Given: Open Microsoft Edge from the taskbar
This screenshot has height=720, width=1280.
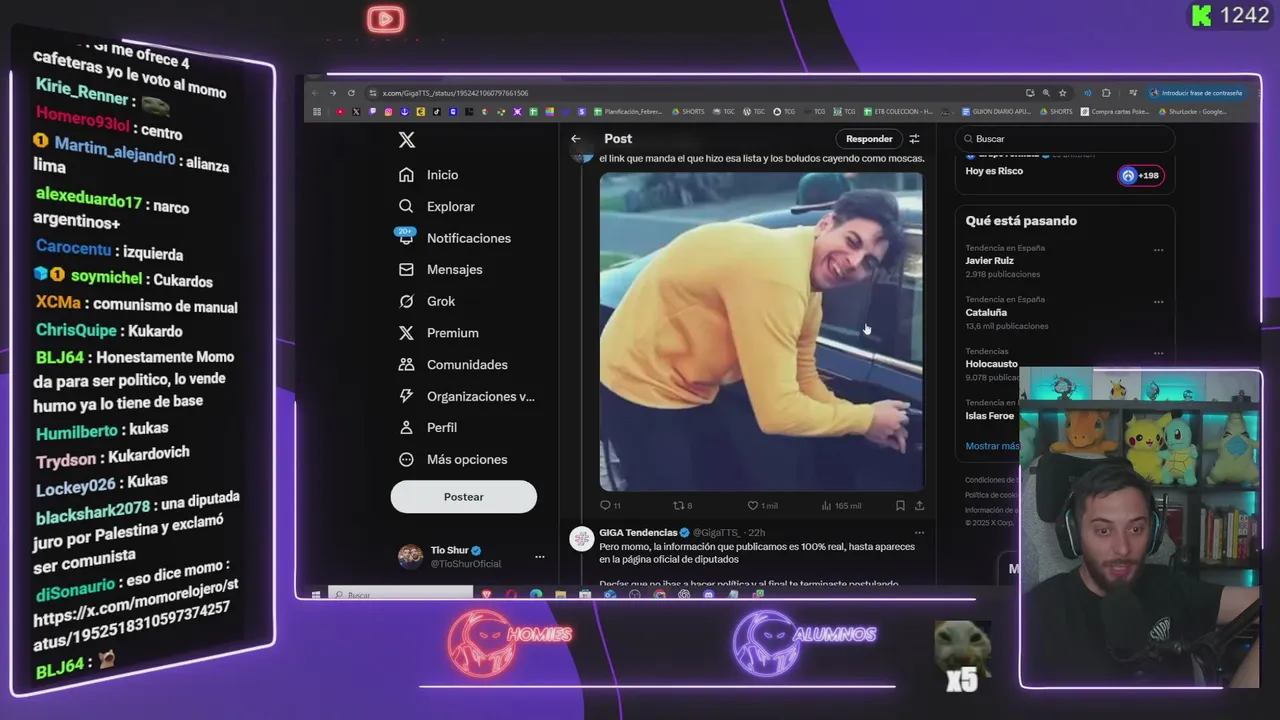Looking at the screenshot, I should [x=536, y=594].
